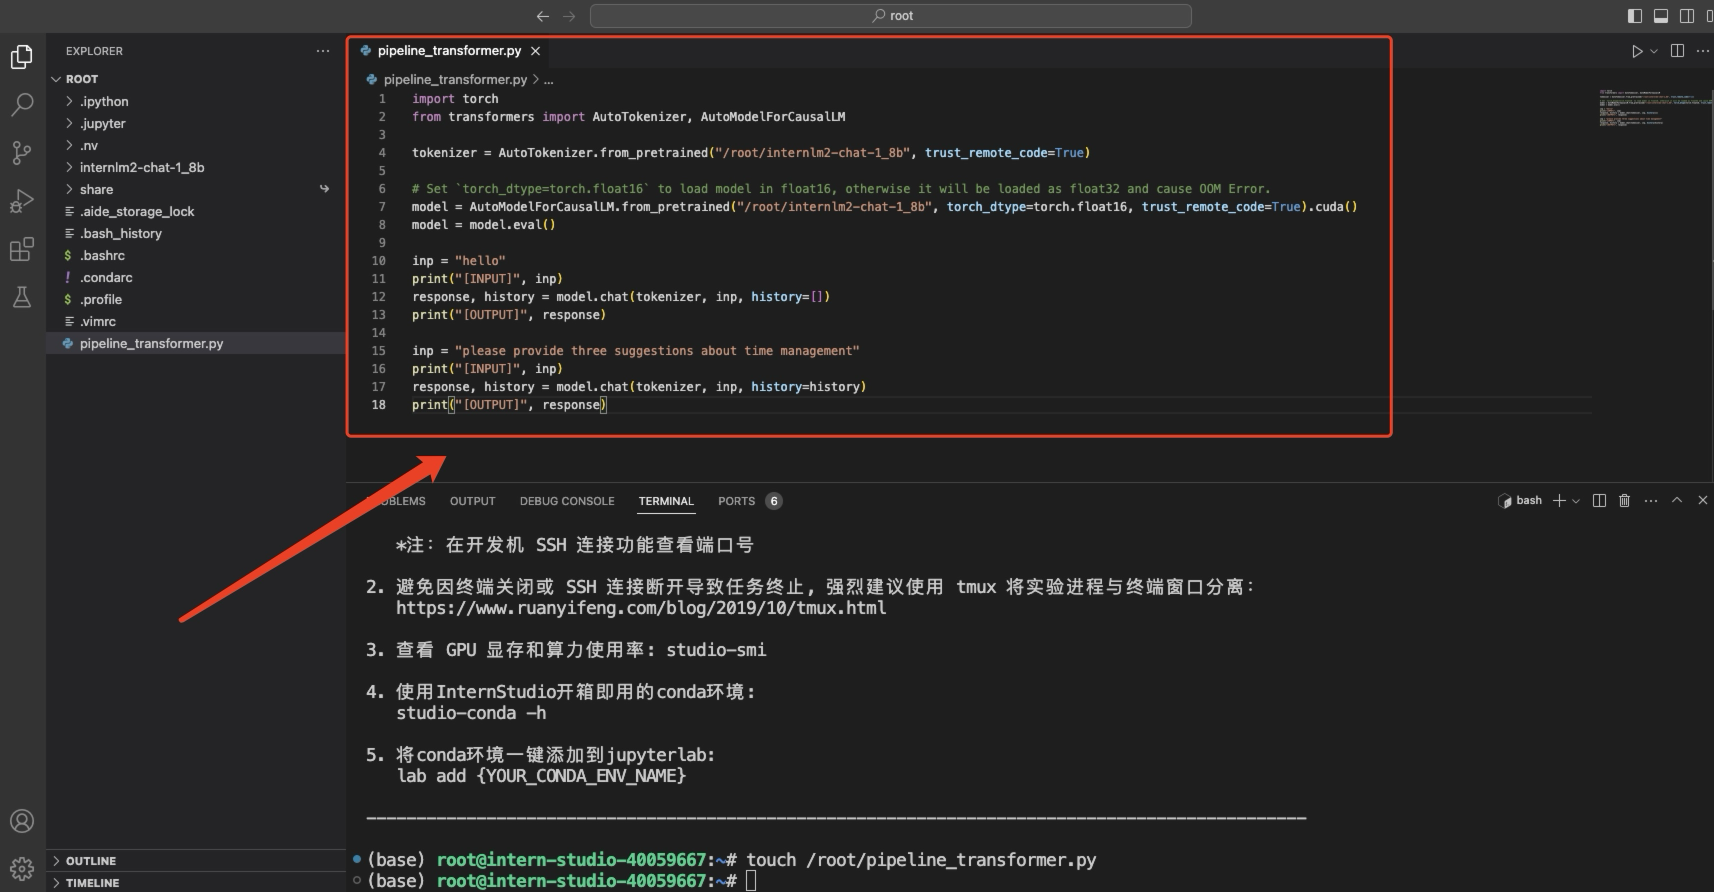Click the 'model = model.eval()' line
This screenshot has width=1714, height=892.
(483, 225)
